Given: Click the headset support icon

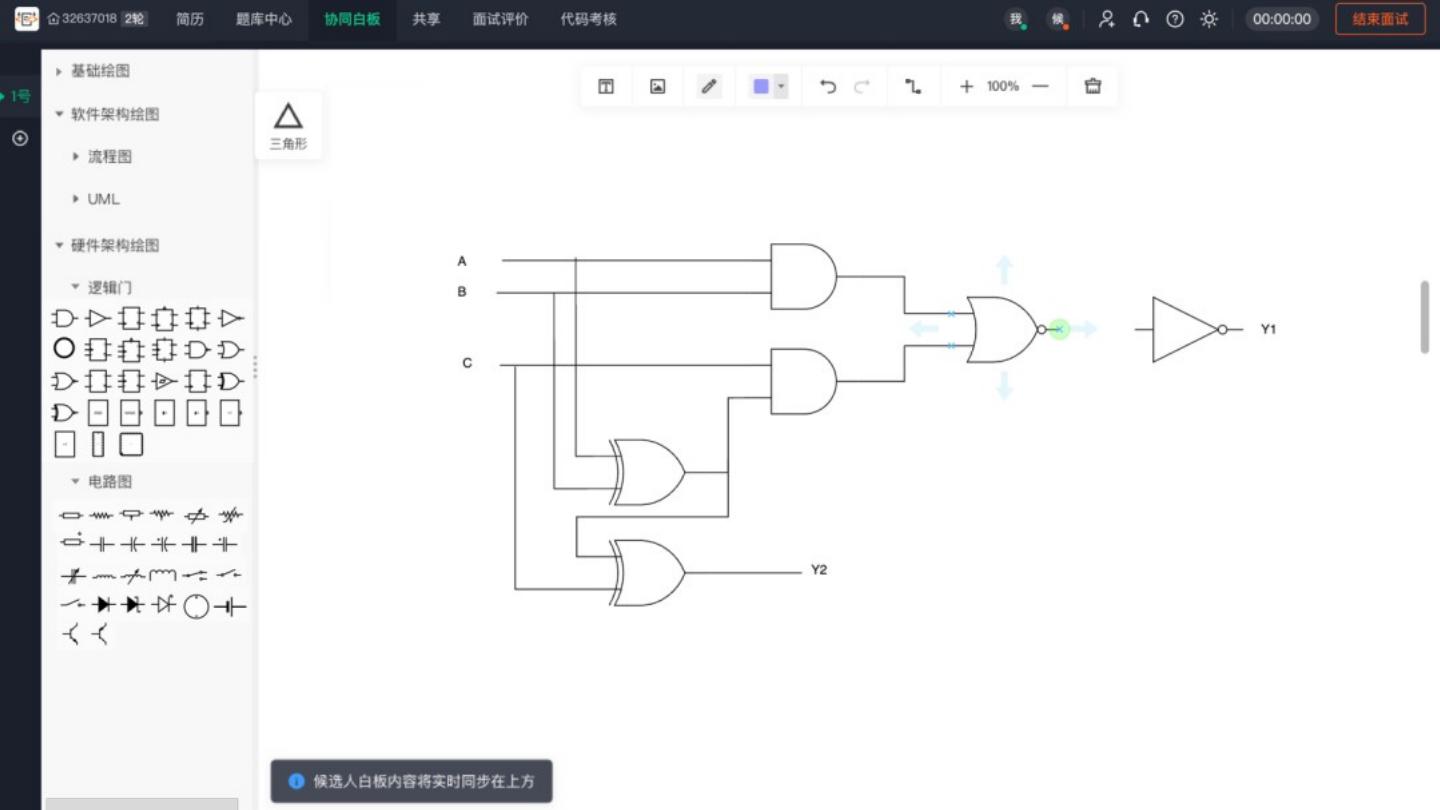Looking at the screenshot, I should 1141,19.
